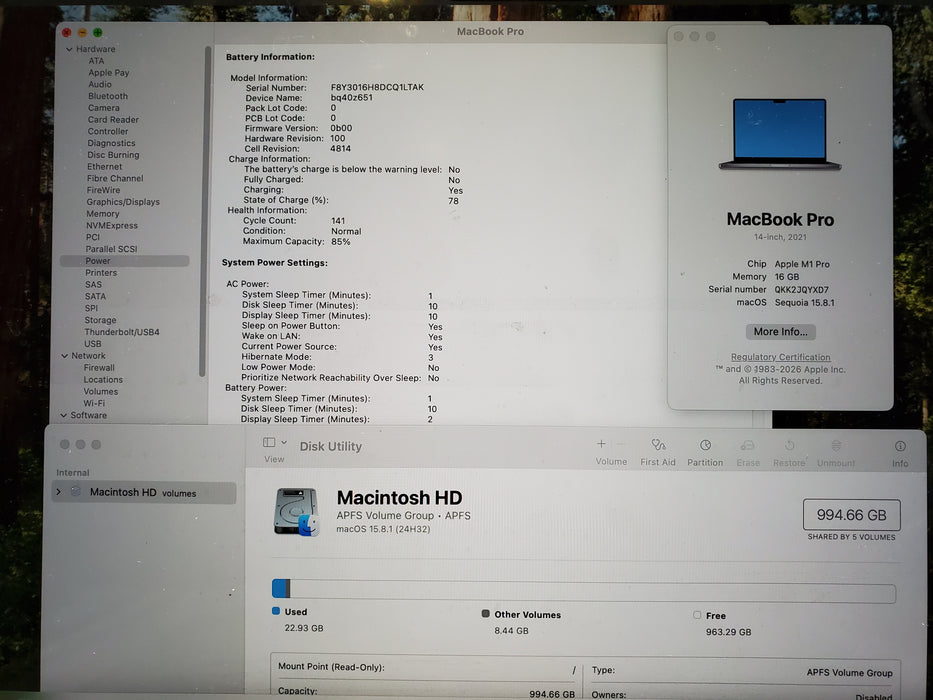933x700 pixels.
Task: Select Wi-Fi under Network
Action: tap(94, 404)
